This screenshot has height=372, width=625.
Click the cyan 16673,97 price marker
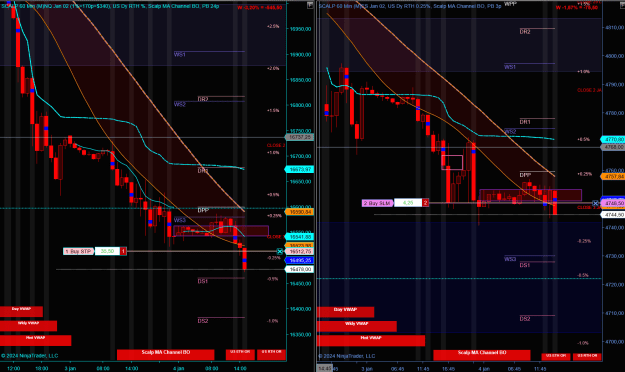[x=300, y=169]
